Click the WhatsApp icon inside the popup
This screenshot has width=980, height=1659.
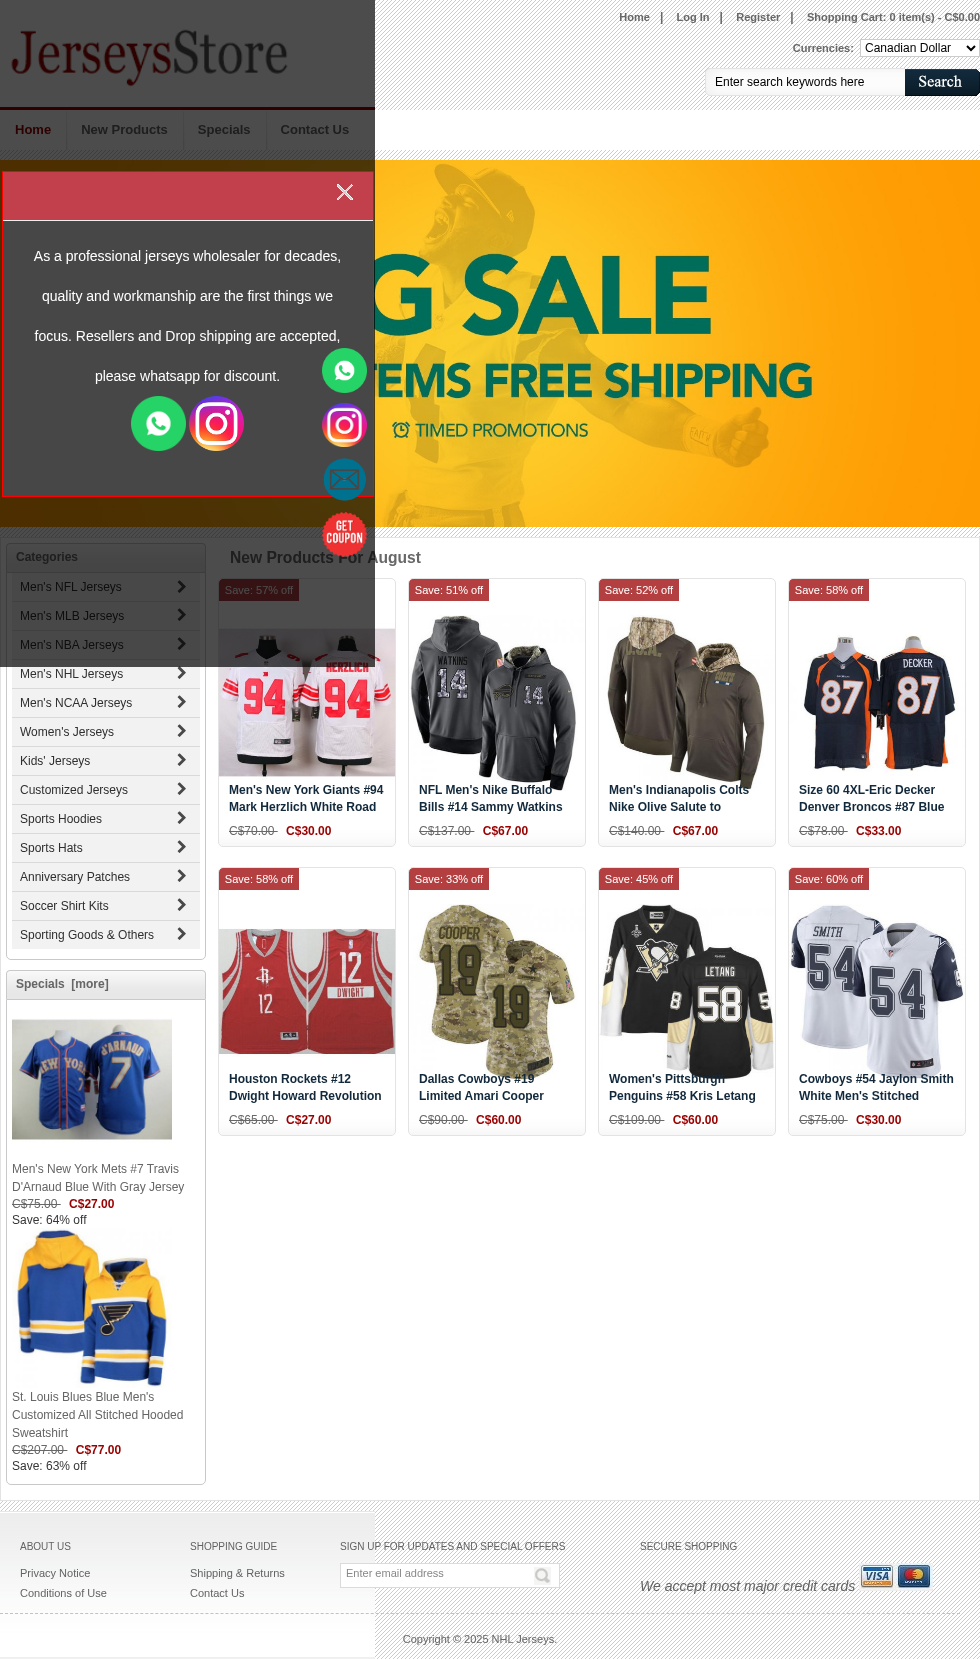158,423
